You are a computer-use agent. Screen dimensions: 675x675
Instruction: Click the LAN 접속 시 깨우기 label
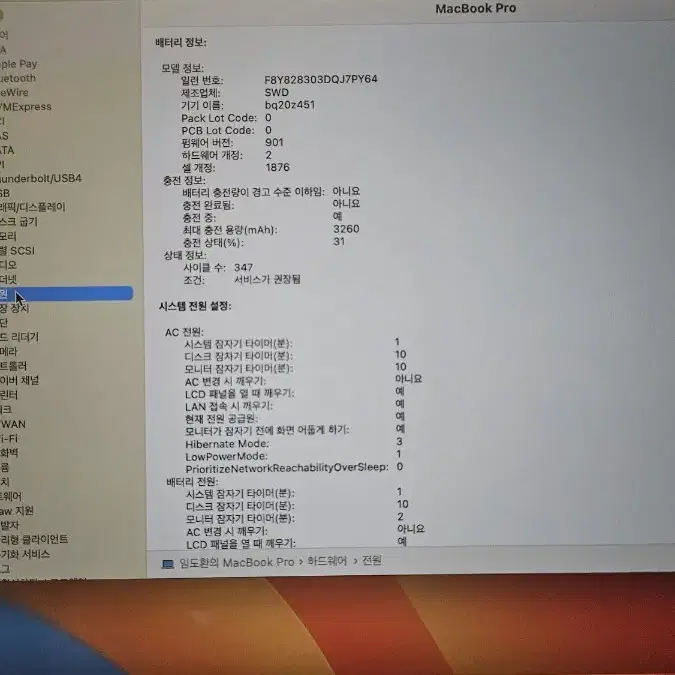229,406
